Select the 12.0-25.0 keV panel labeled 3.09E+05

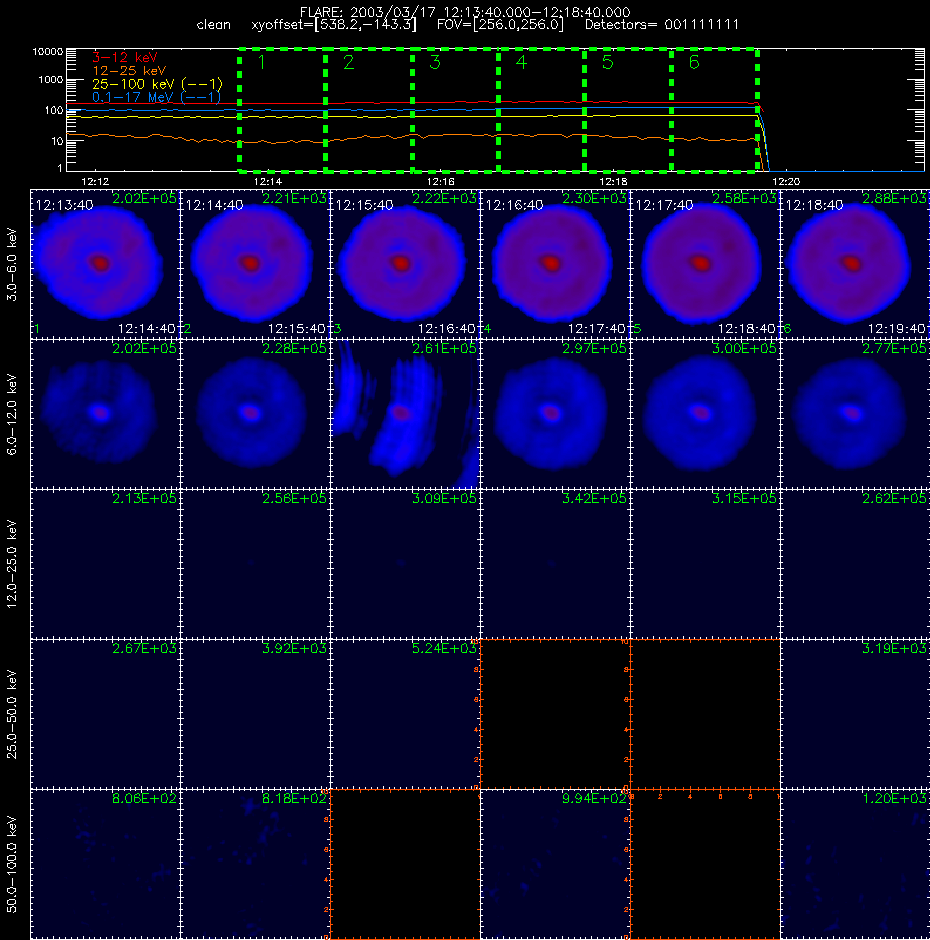[x=405, y=564]
